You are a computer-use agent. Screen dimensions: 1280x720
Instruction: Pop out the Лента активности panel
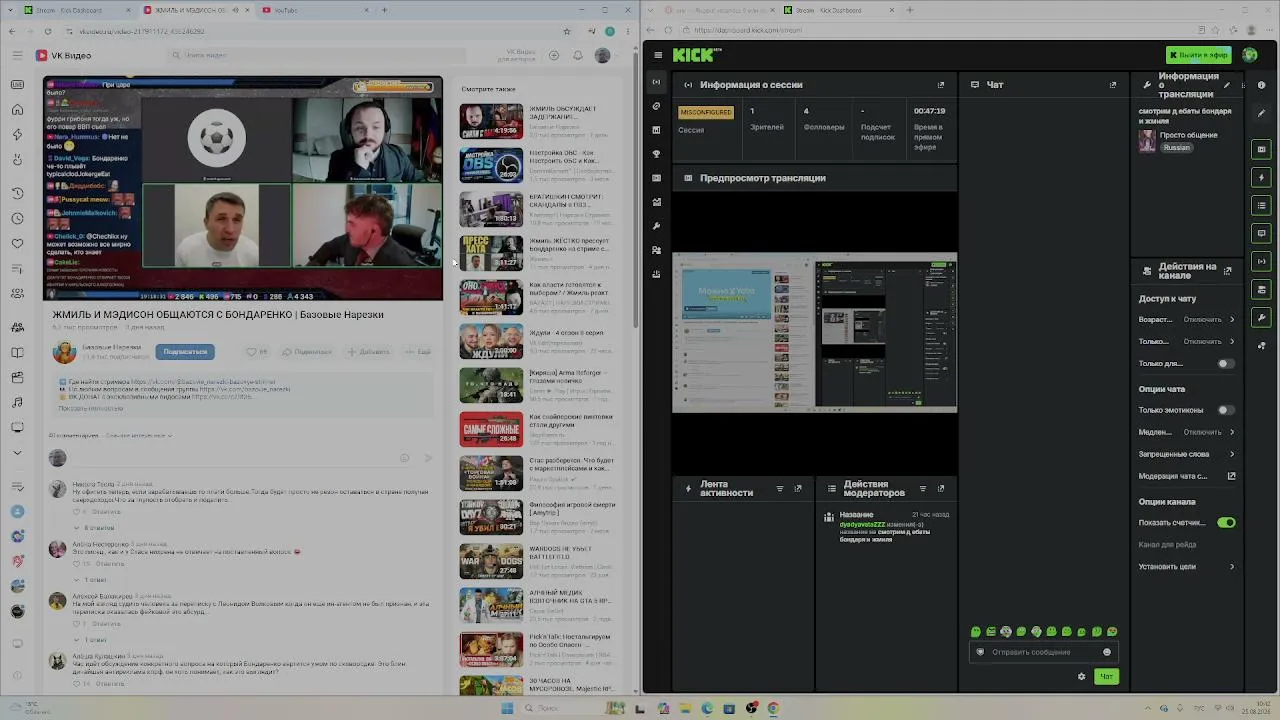798,489
